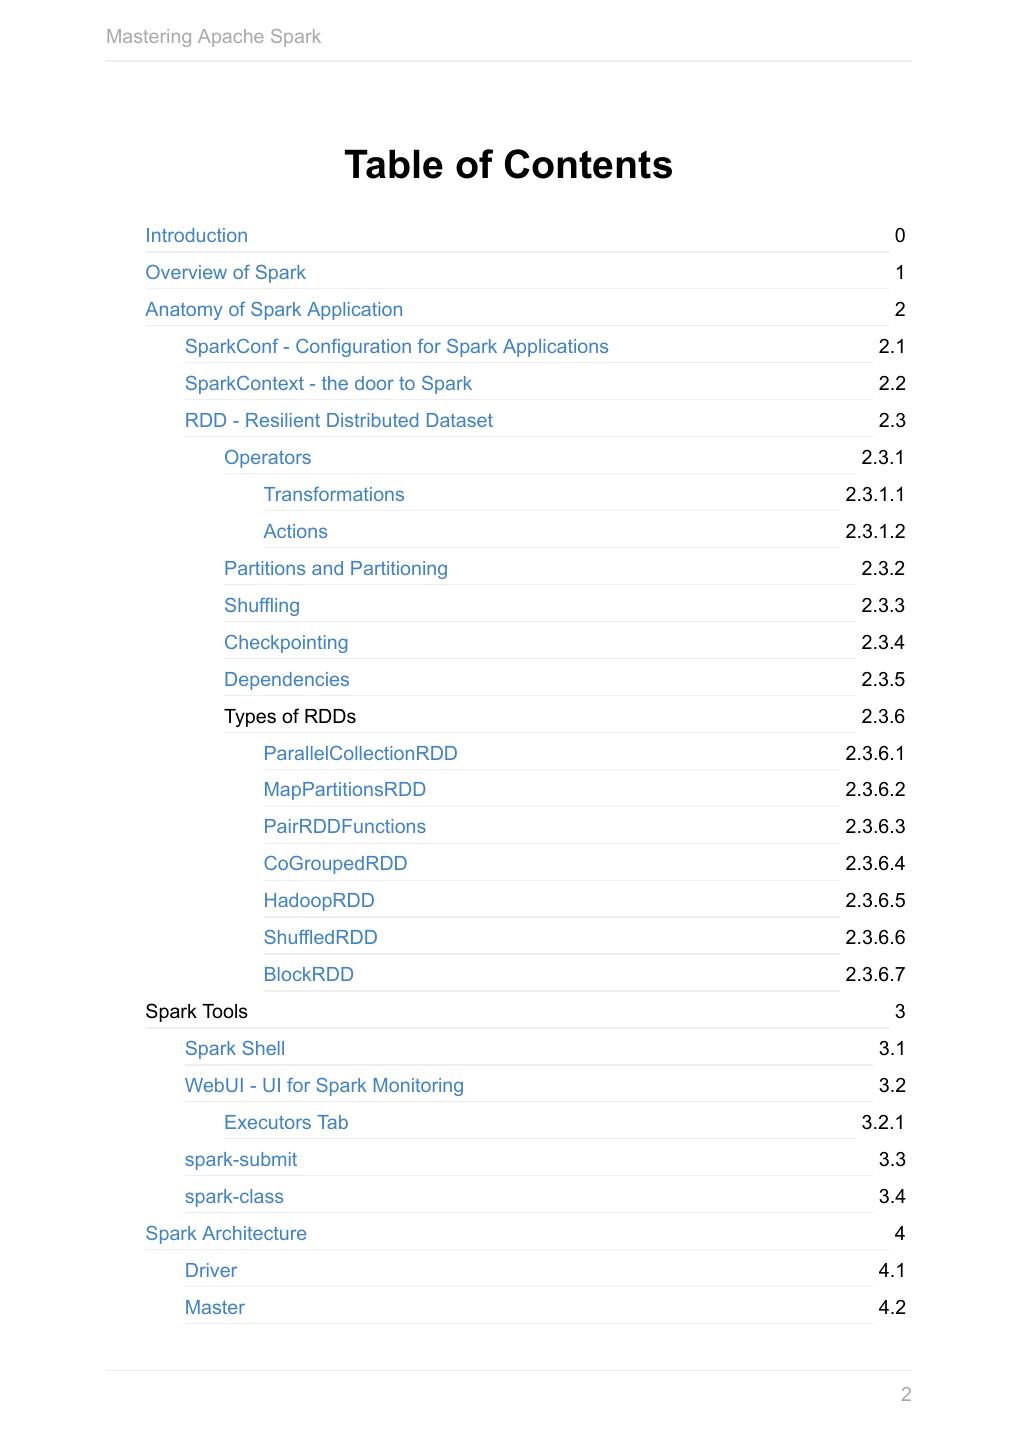Go to the HadoopRDD section
The width and height of the screenshot is (1019, 1440).
pyautogui.click(x=318, y=901)
